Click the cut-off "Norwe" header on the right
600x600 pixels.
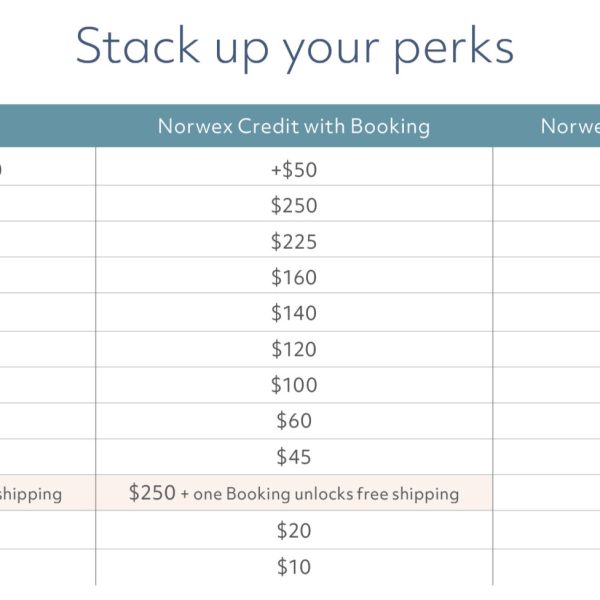point(570,126)
